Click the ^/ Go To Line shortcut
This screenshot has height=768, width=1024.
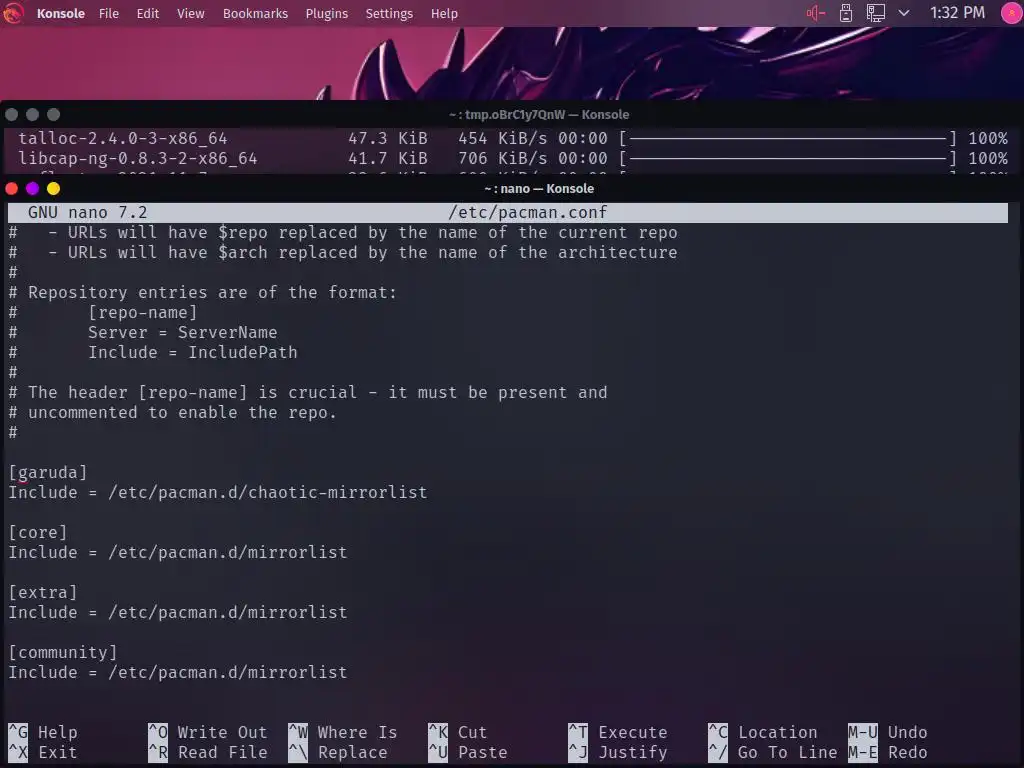click(x=773, y=753)
